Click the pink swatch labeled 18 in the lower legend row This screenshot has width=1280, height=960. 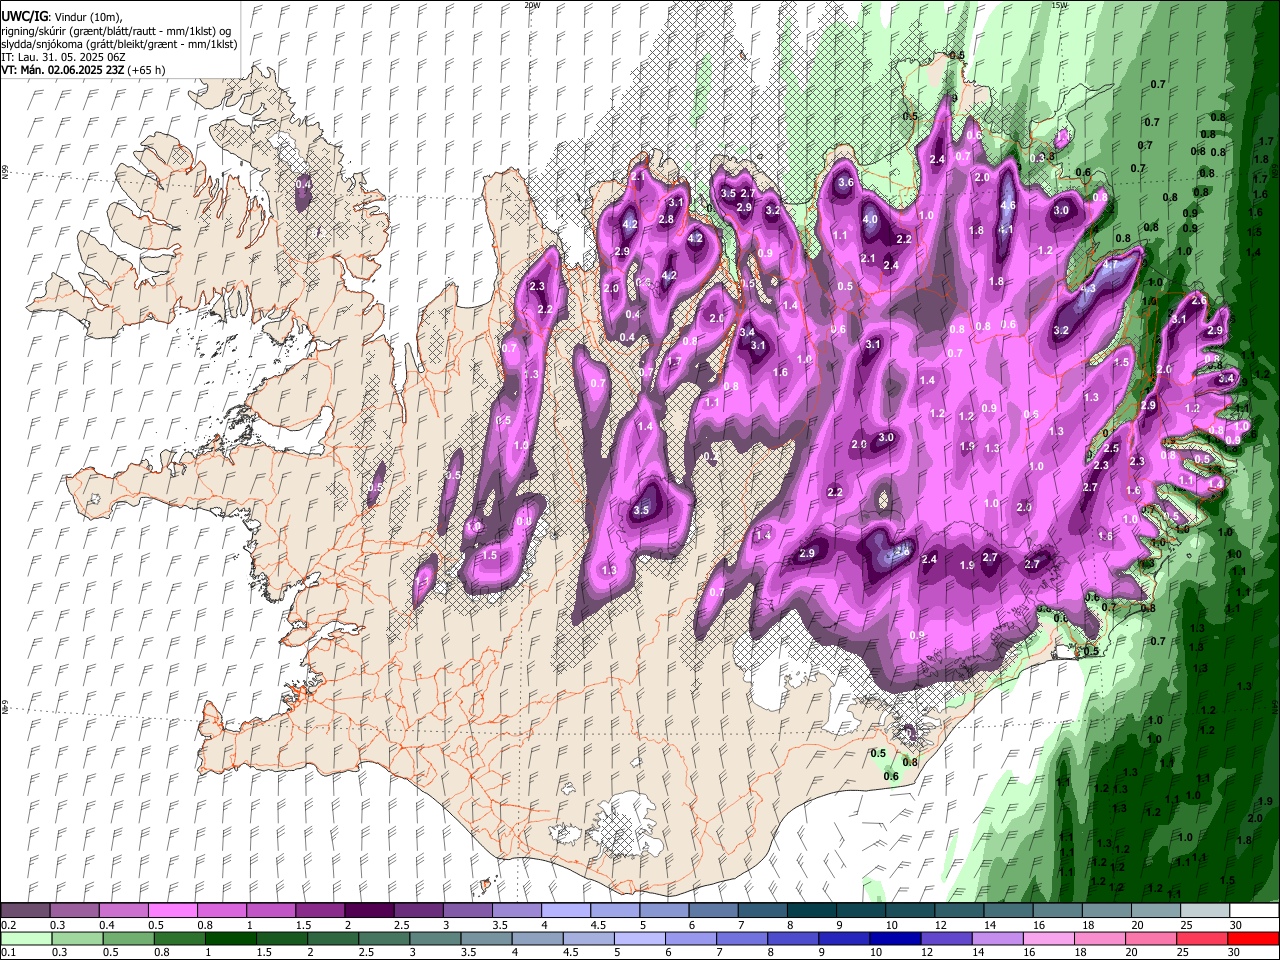1101,939
